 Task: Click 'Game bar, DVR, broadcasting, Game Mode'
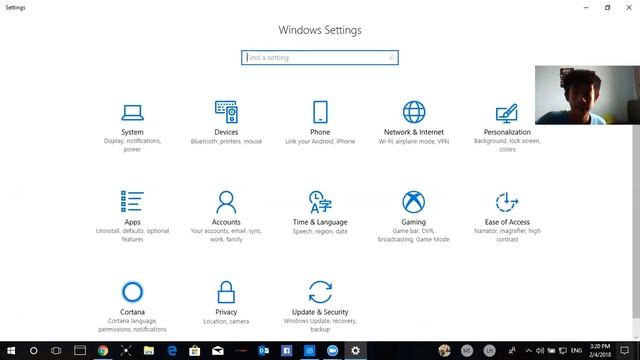[413, 235]
